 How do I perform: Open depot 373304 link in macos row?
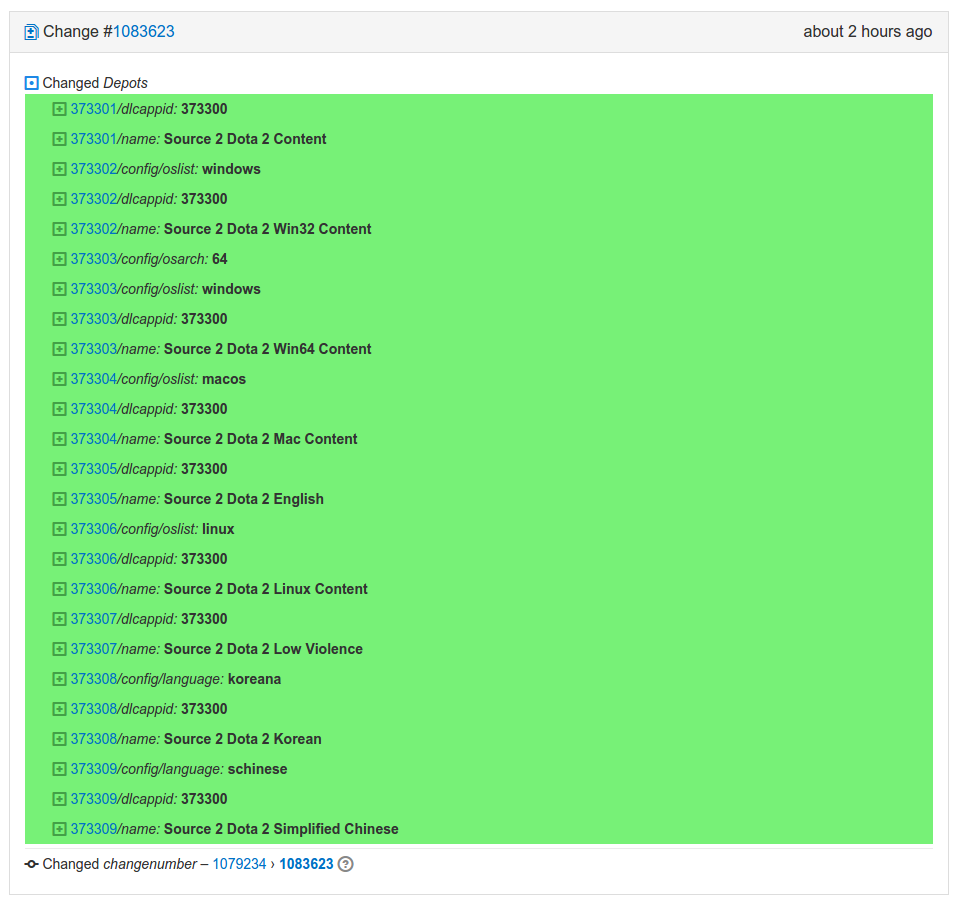tap(94, 379)
